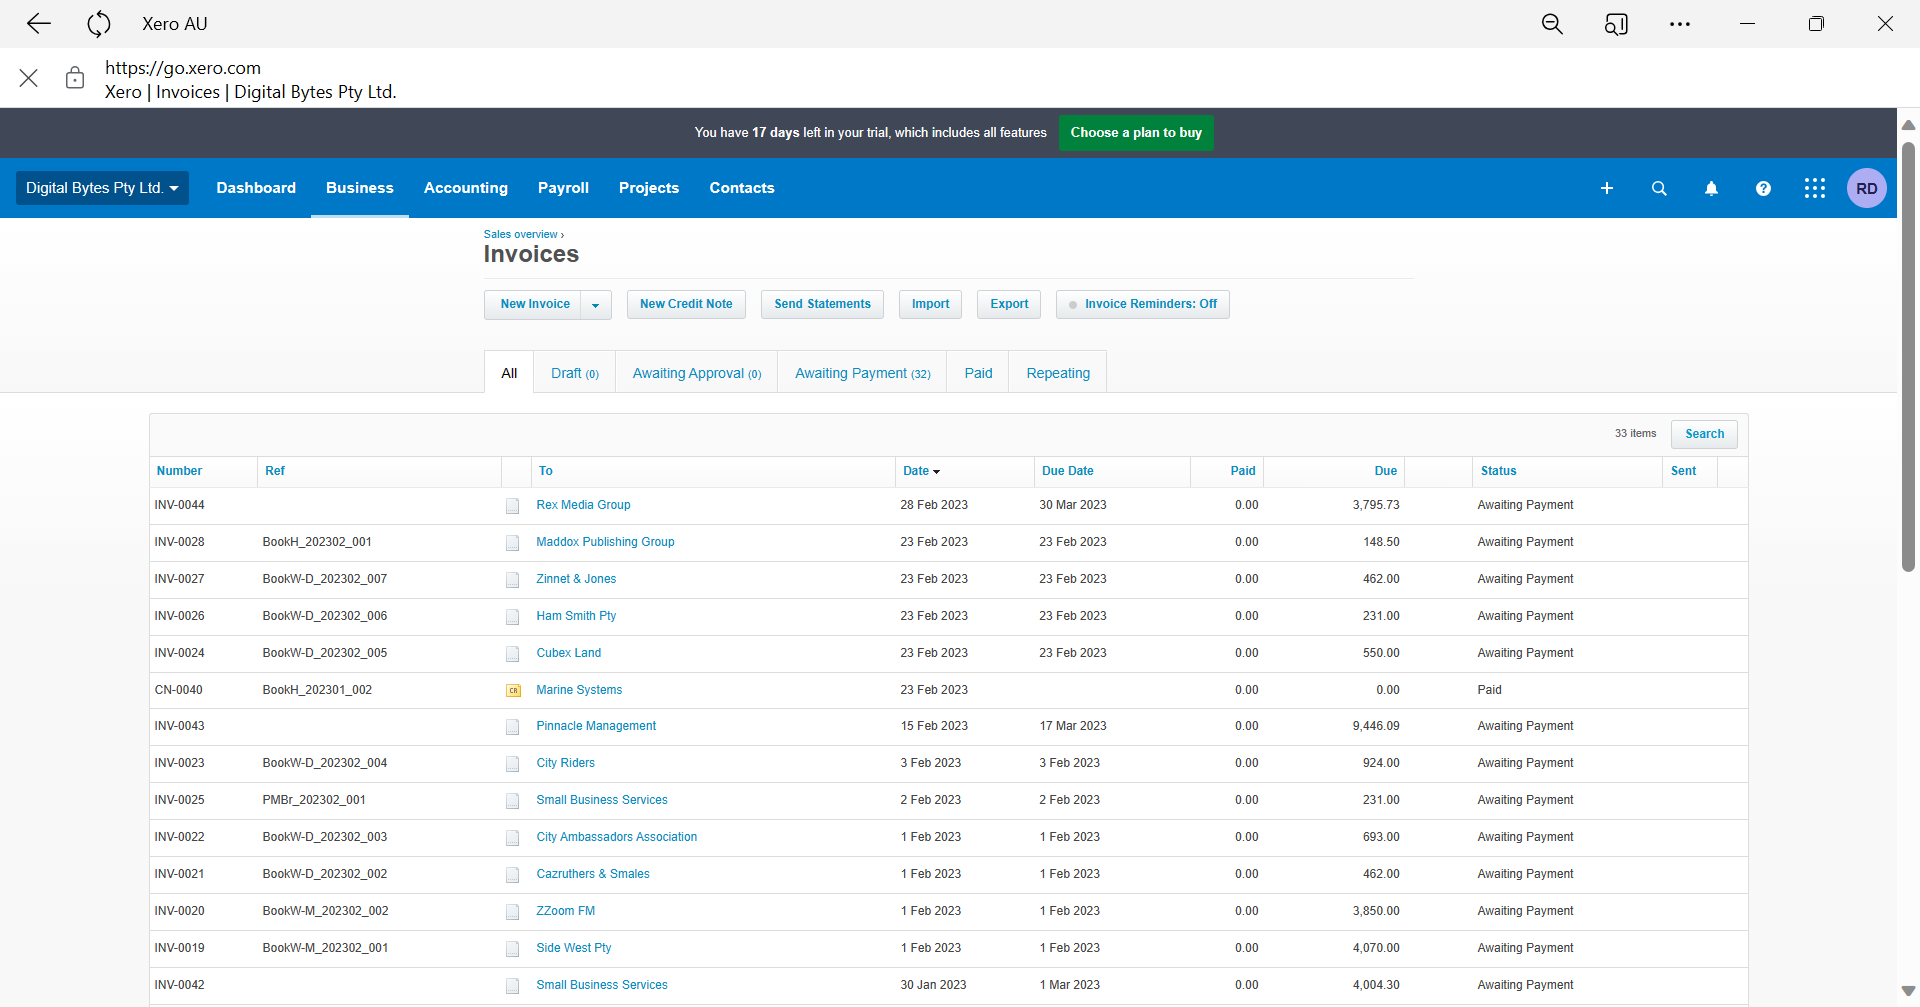
Task: Open the Payroll menu
Action: pyautogui.click(x=563, y=188)
